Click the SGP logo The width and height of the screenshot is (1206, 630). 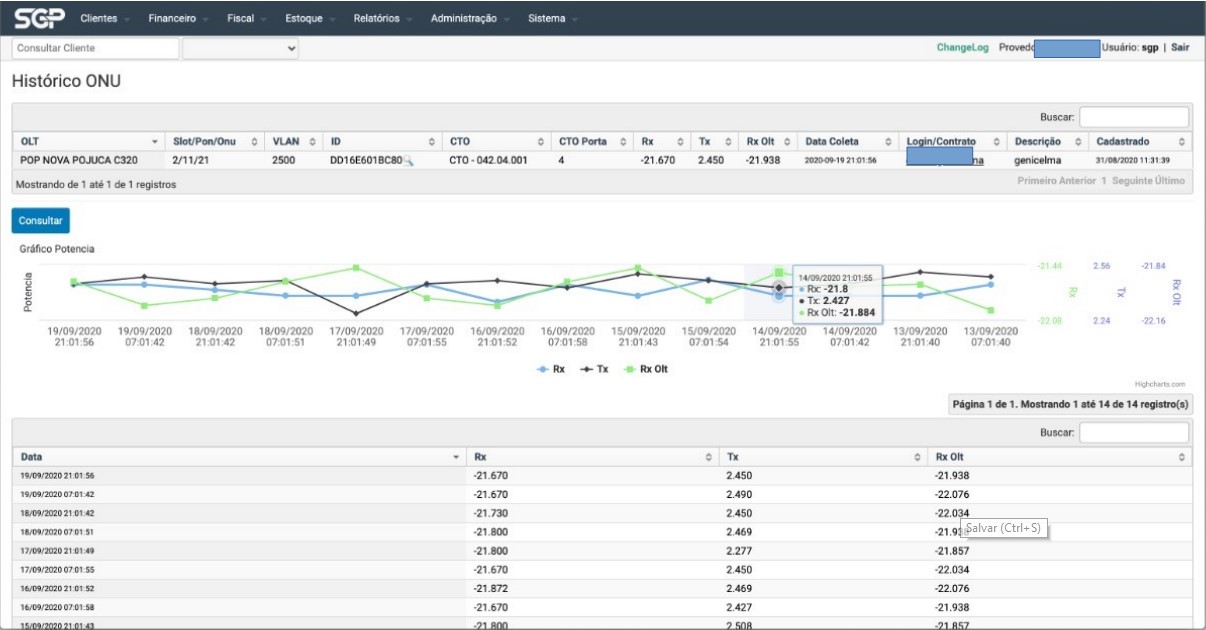(39, 18)
